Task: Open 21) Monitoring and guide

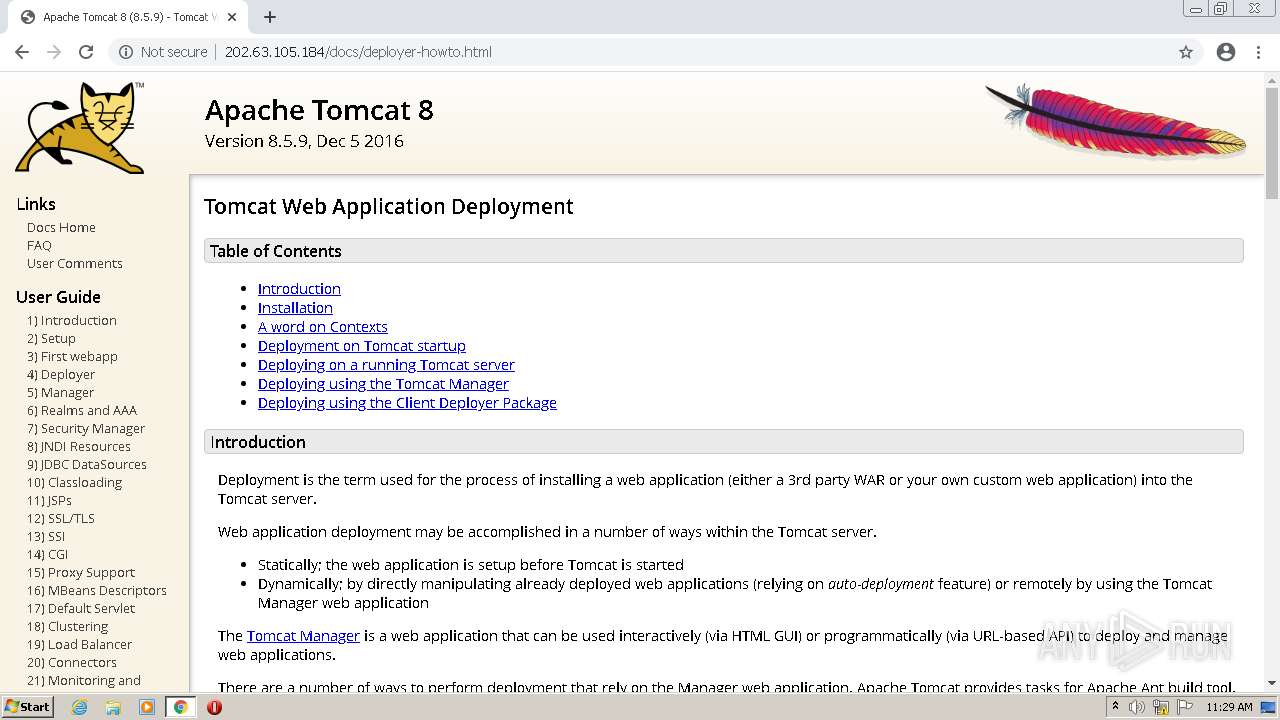Action: click(x=84, y=680)
